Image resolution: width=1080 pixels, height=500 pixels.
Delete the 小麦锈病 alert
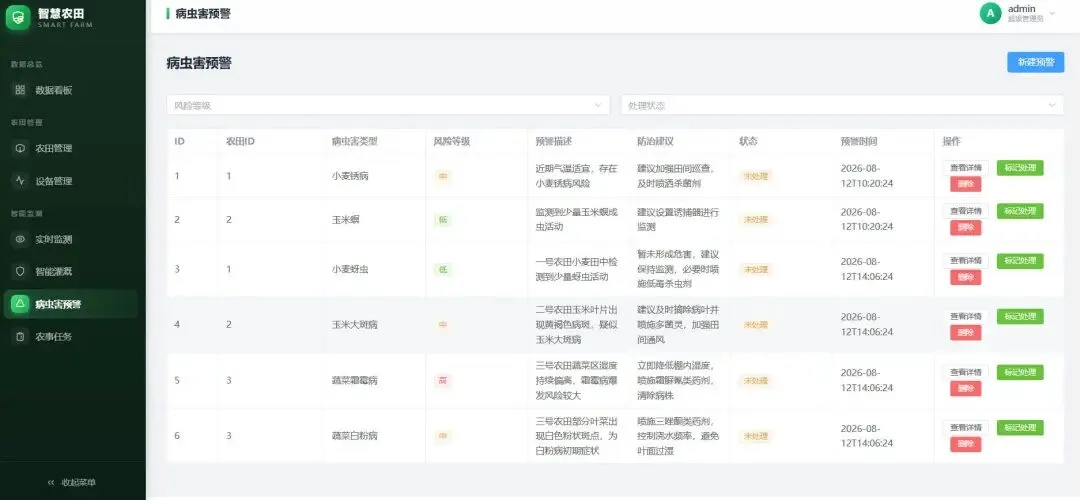(966, 185)
